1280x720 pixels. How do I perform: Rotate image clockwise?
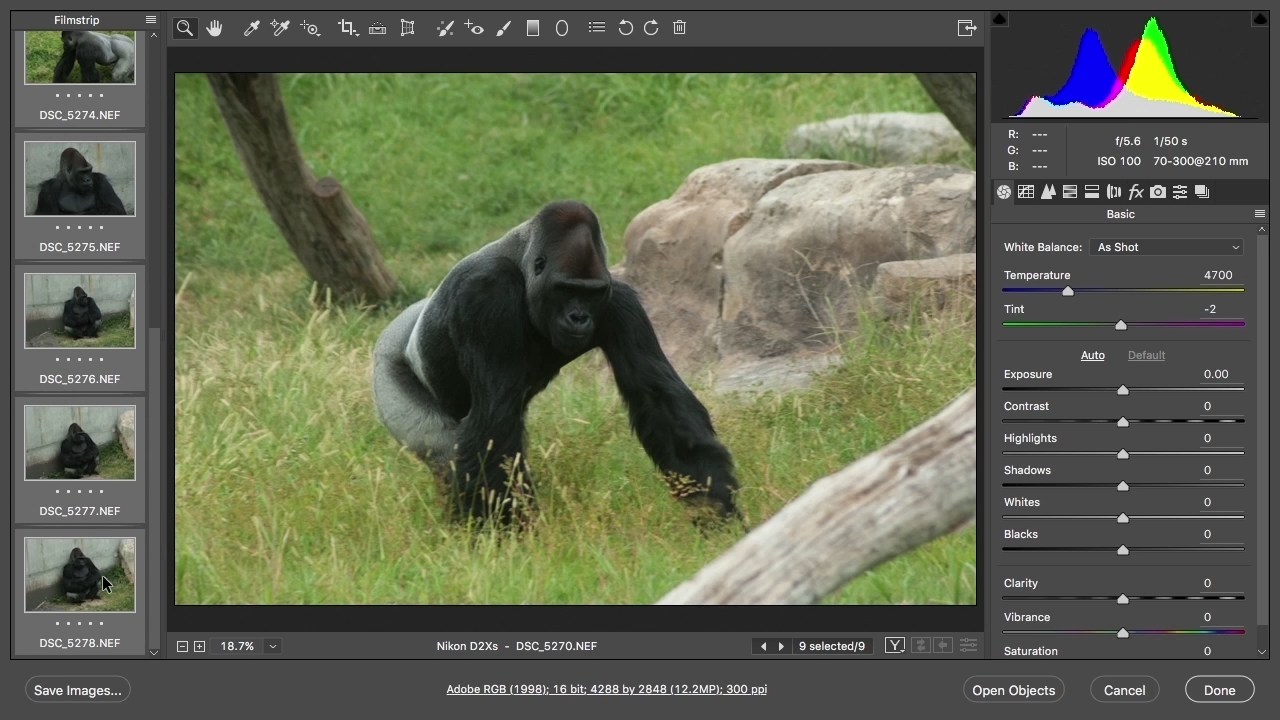[651, 28]
